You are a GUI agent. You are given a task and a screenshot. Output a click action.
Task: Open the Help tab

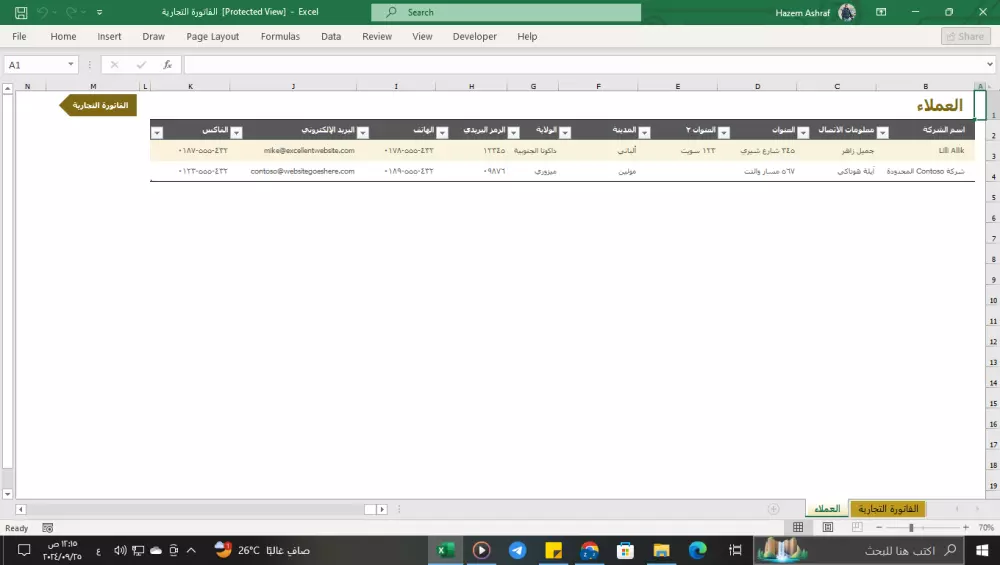527,36
